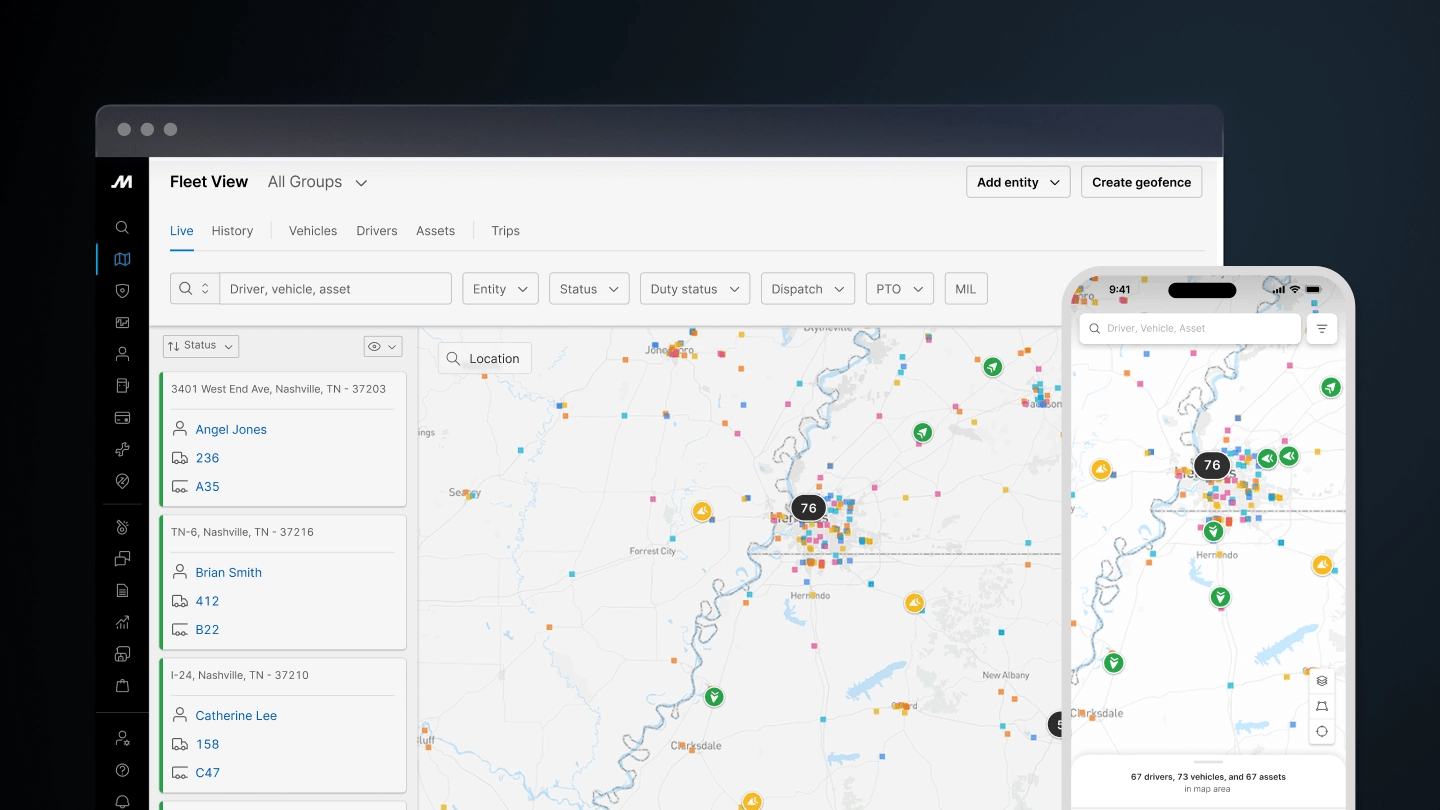The width and height of the screenshot is (1440, 810).
Task: Open the help question mark icon
Action: (122, 770)
